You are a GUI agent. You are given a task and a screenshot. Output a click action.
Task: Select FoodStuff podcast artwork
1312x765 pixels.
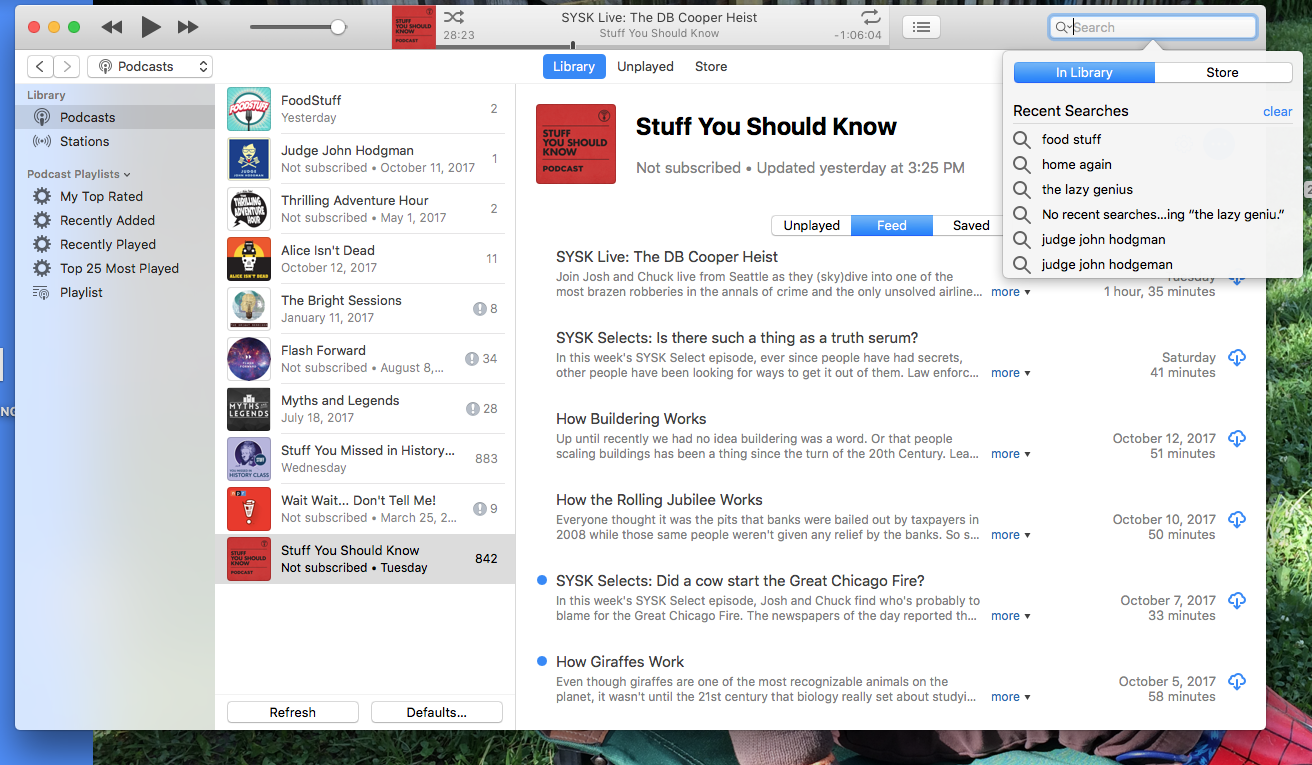coord(249,109)
